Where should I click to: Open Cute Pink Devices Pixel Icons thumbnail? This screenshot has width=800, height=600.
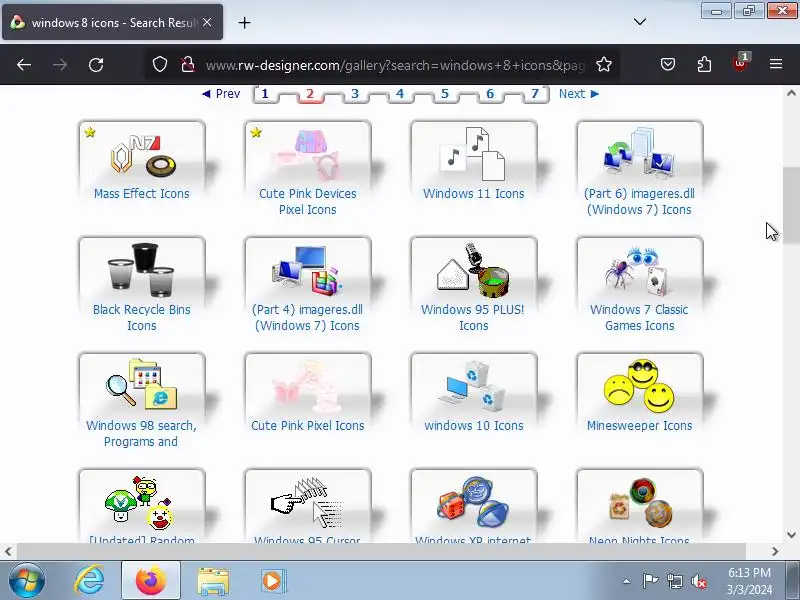point(308,154)
